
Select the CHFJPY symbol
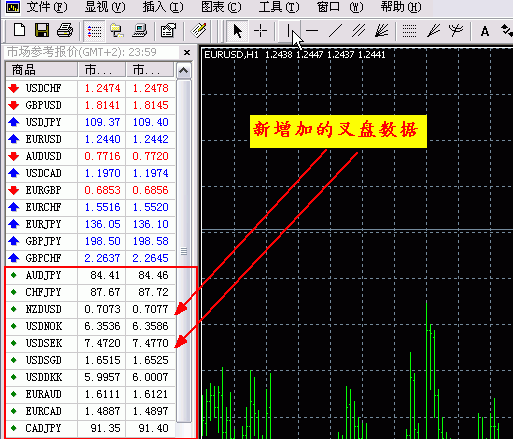(43, 292)
